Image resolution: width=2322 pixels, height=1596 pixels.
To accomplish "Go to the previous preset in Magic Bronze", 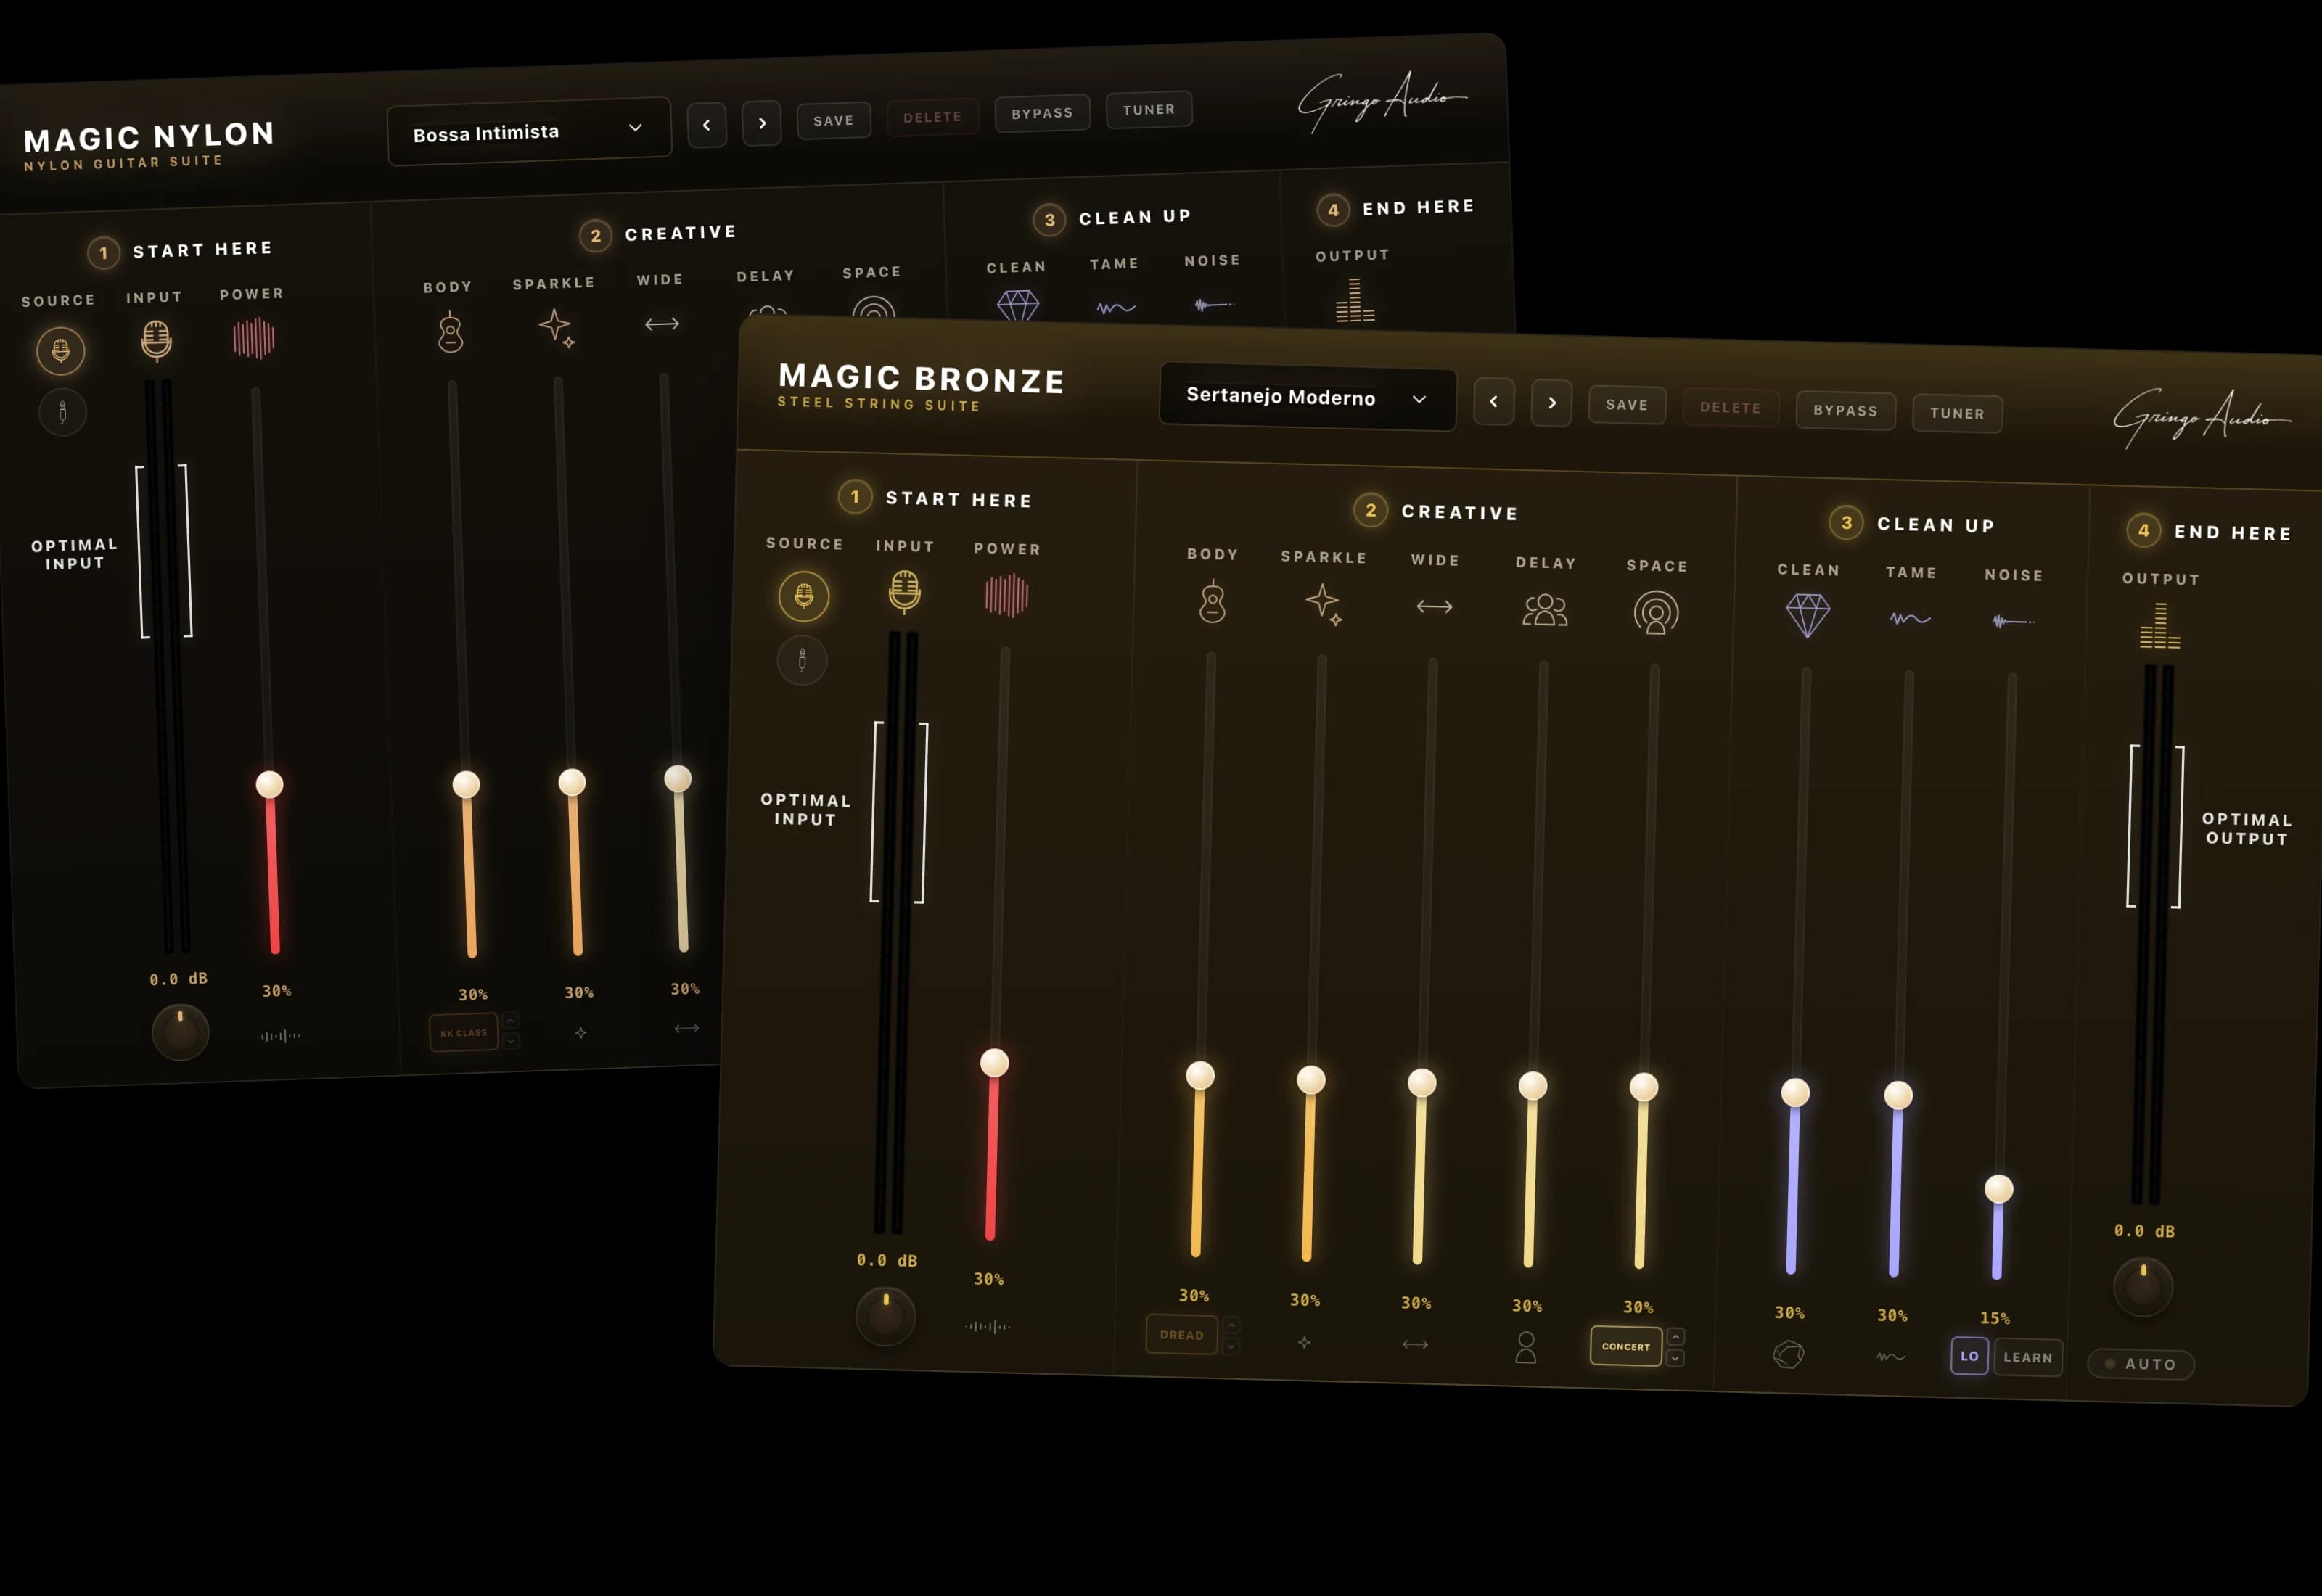I will pyautogui.click(x=1494, y=401).
